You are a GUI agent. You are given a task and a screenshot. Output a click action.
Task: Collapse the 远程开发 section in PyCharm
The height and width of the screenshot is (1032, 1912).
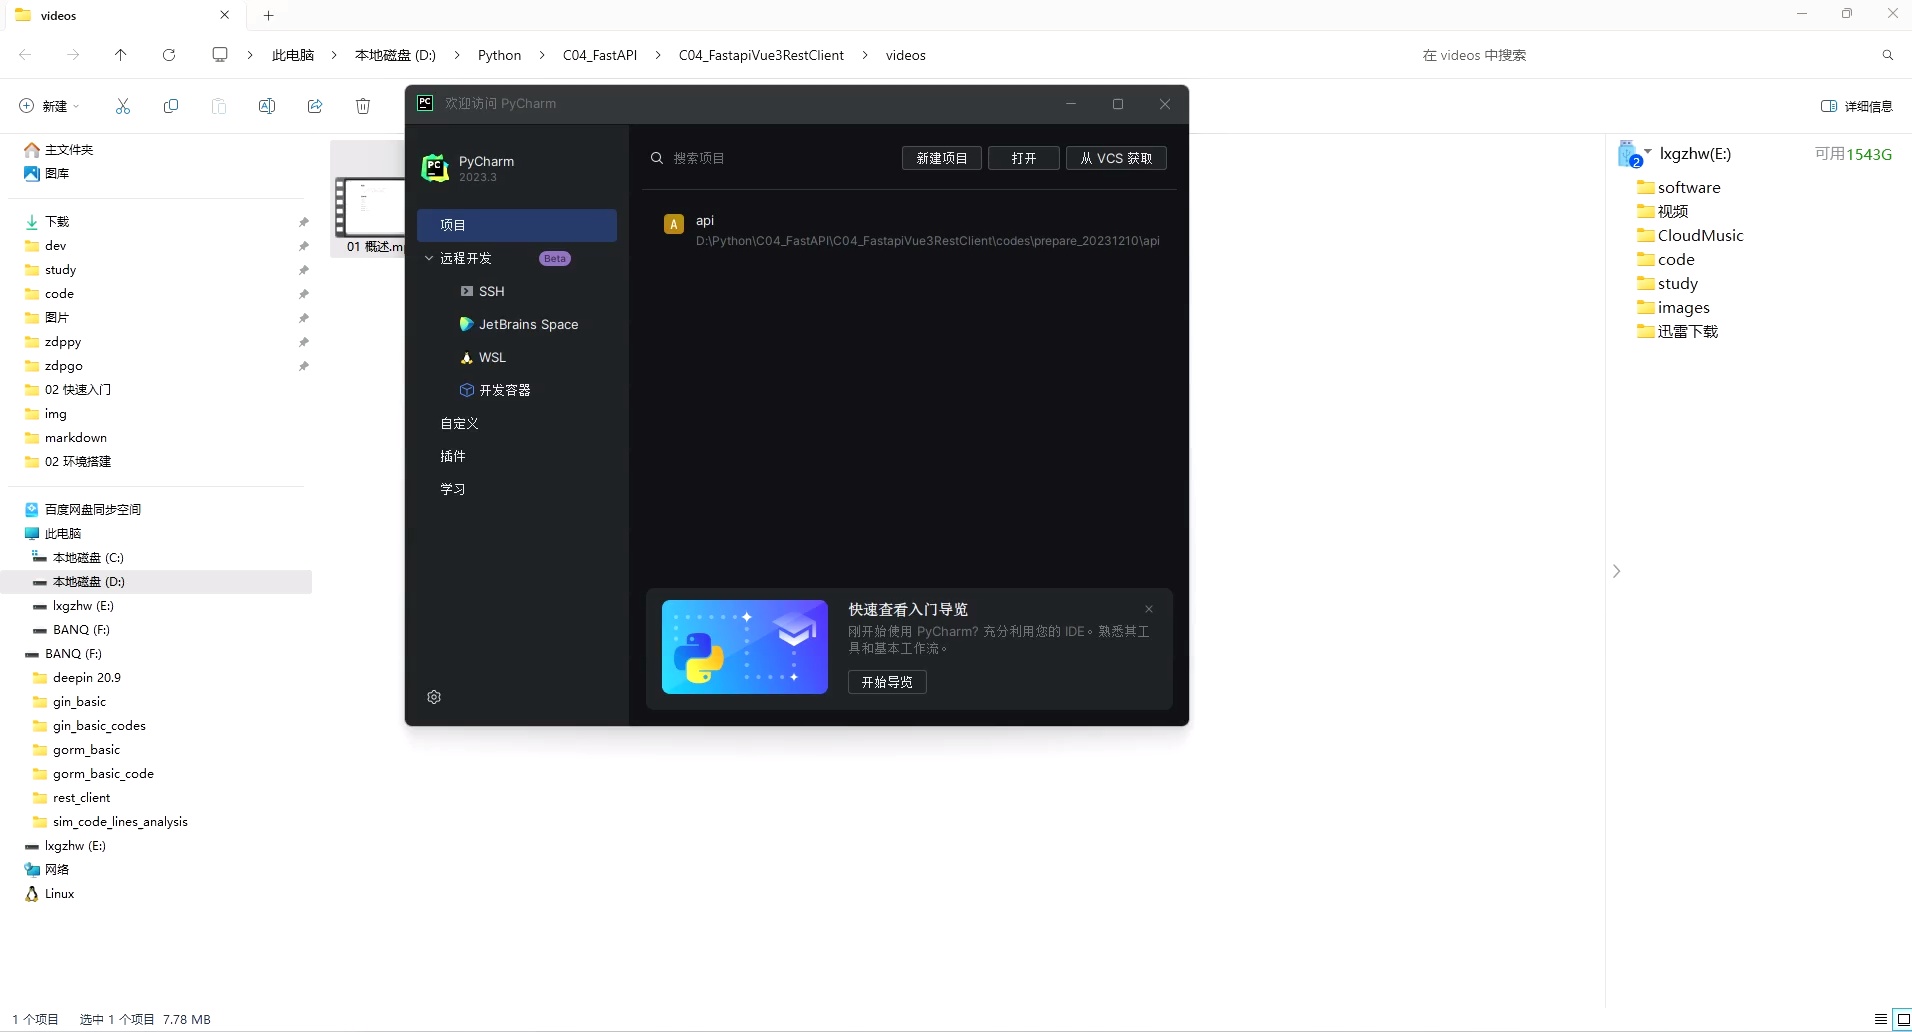(x=429, y=257)
